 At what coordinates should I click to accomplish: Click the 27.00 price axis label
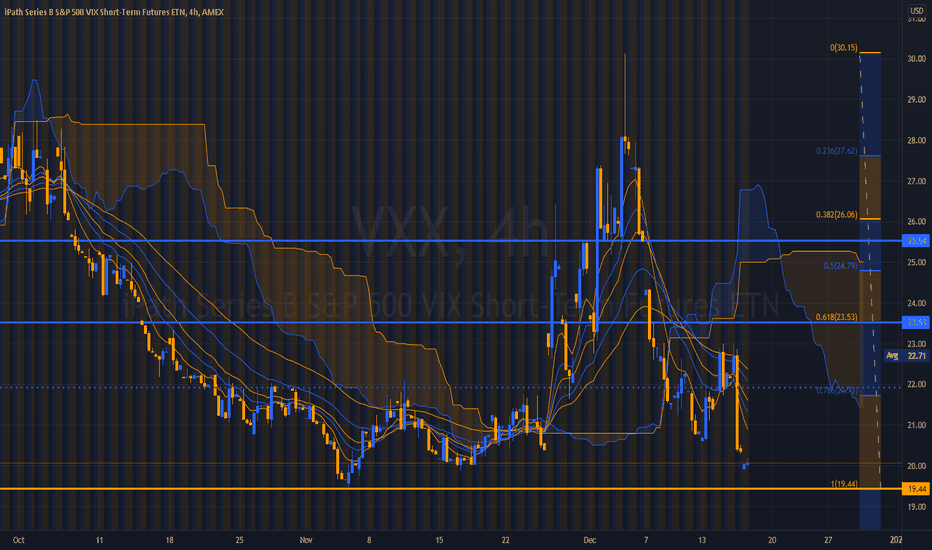point(917,181)
